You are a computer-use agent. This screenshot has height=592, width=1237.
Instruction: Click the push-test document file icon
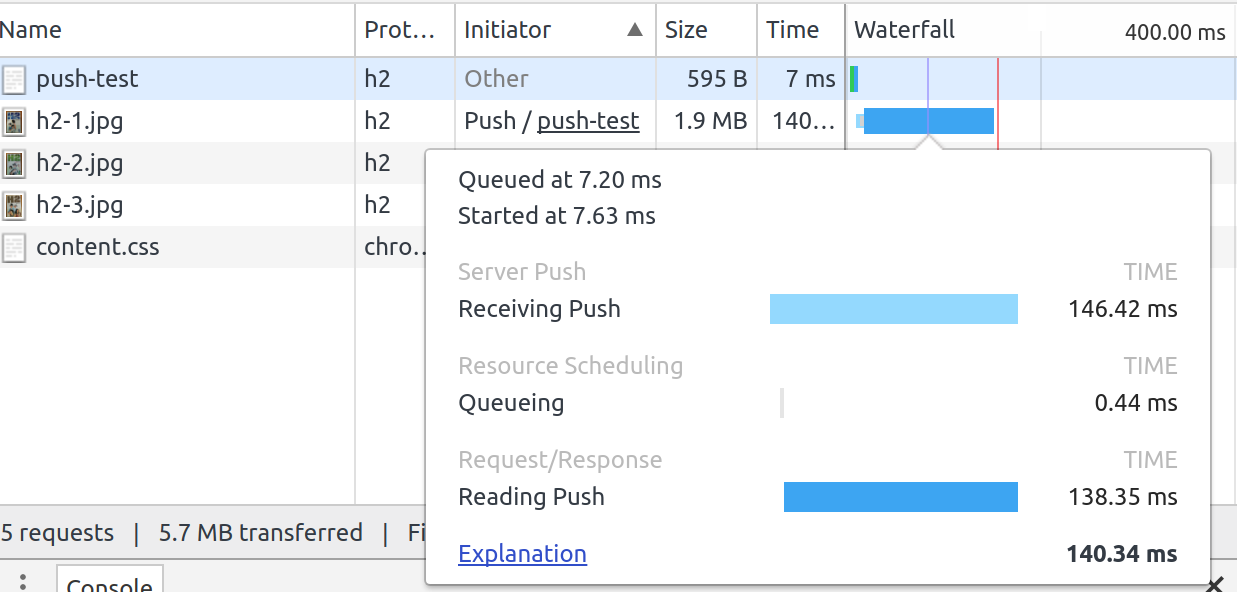(14, 79)
